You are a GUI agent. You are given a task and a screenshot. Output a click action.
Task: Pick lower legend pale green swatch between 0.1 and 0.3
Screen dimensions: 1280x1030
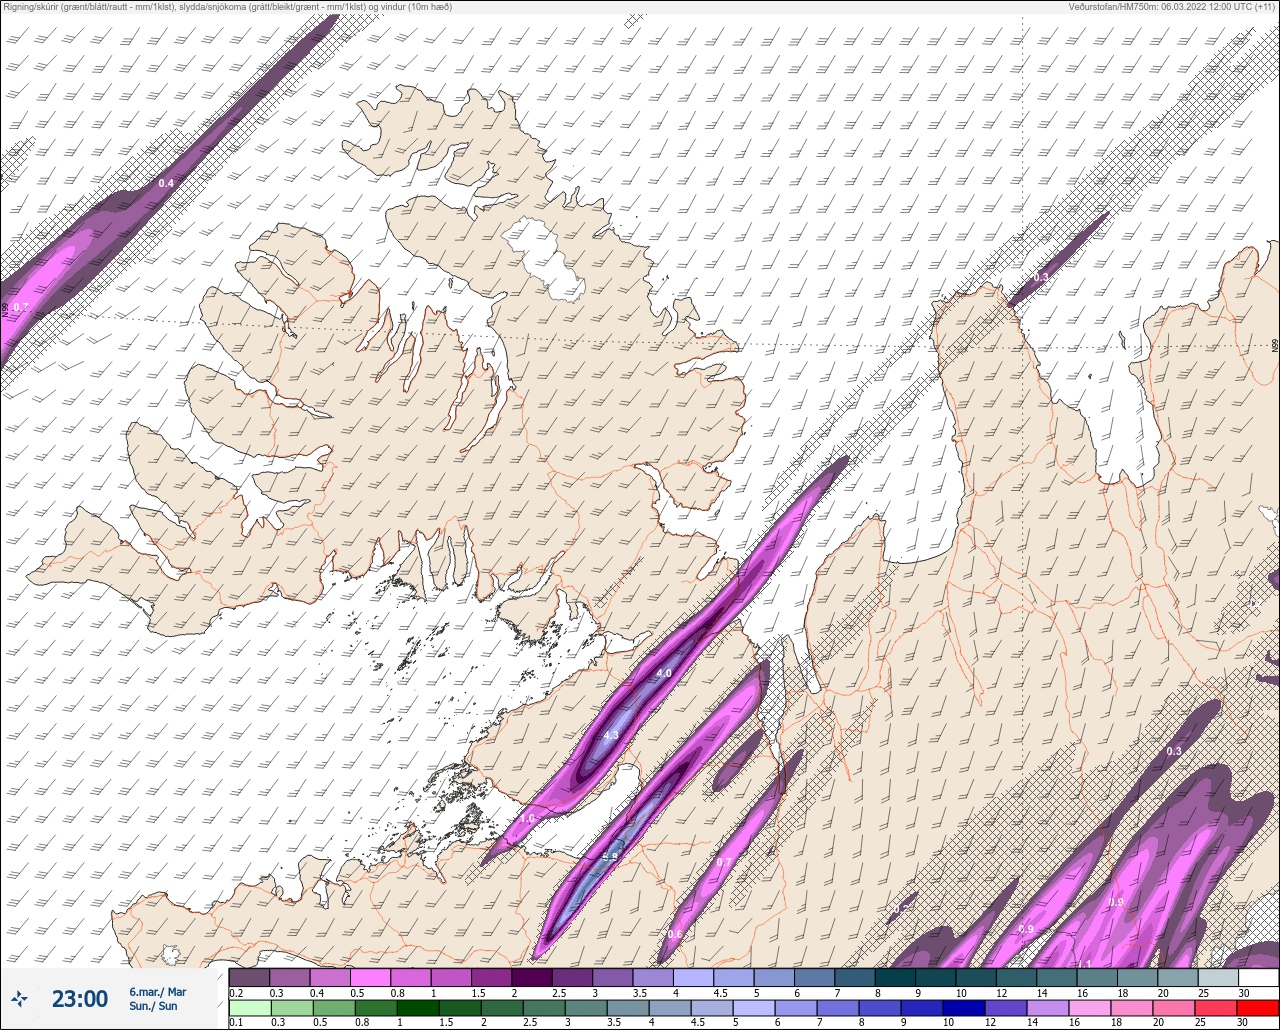(249, 1007)
